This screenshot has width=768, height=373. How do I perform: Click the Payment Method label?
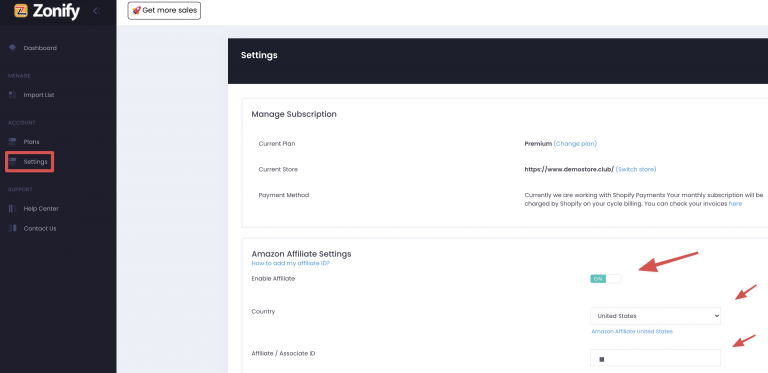tap(284, 195)
